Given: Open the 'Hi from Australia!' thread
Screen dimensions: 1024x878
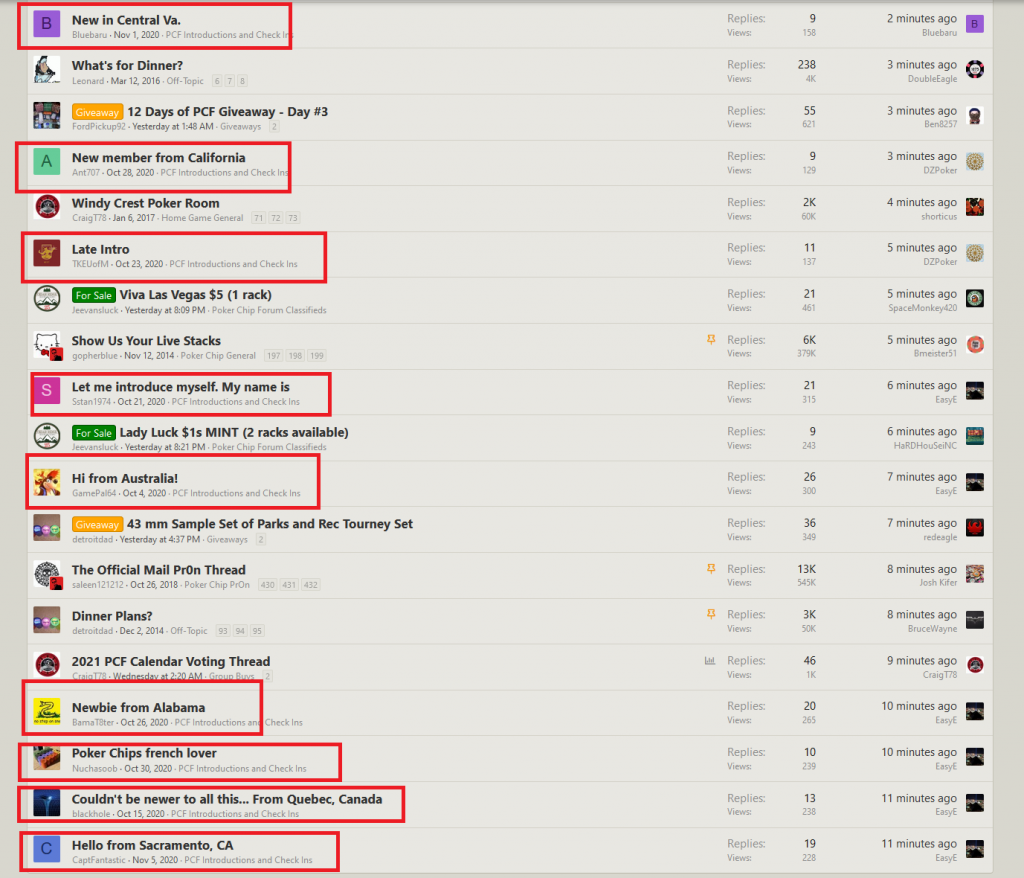Looking at the screenshot, I should [124, 478].
